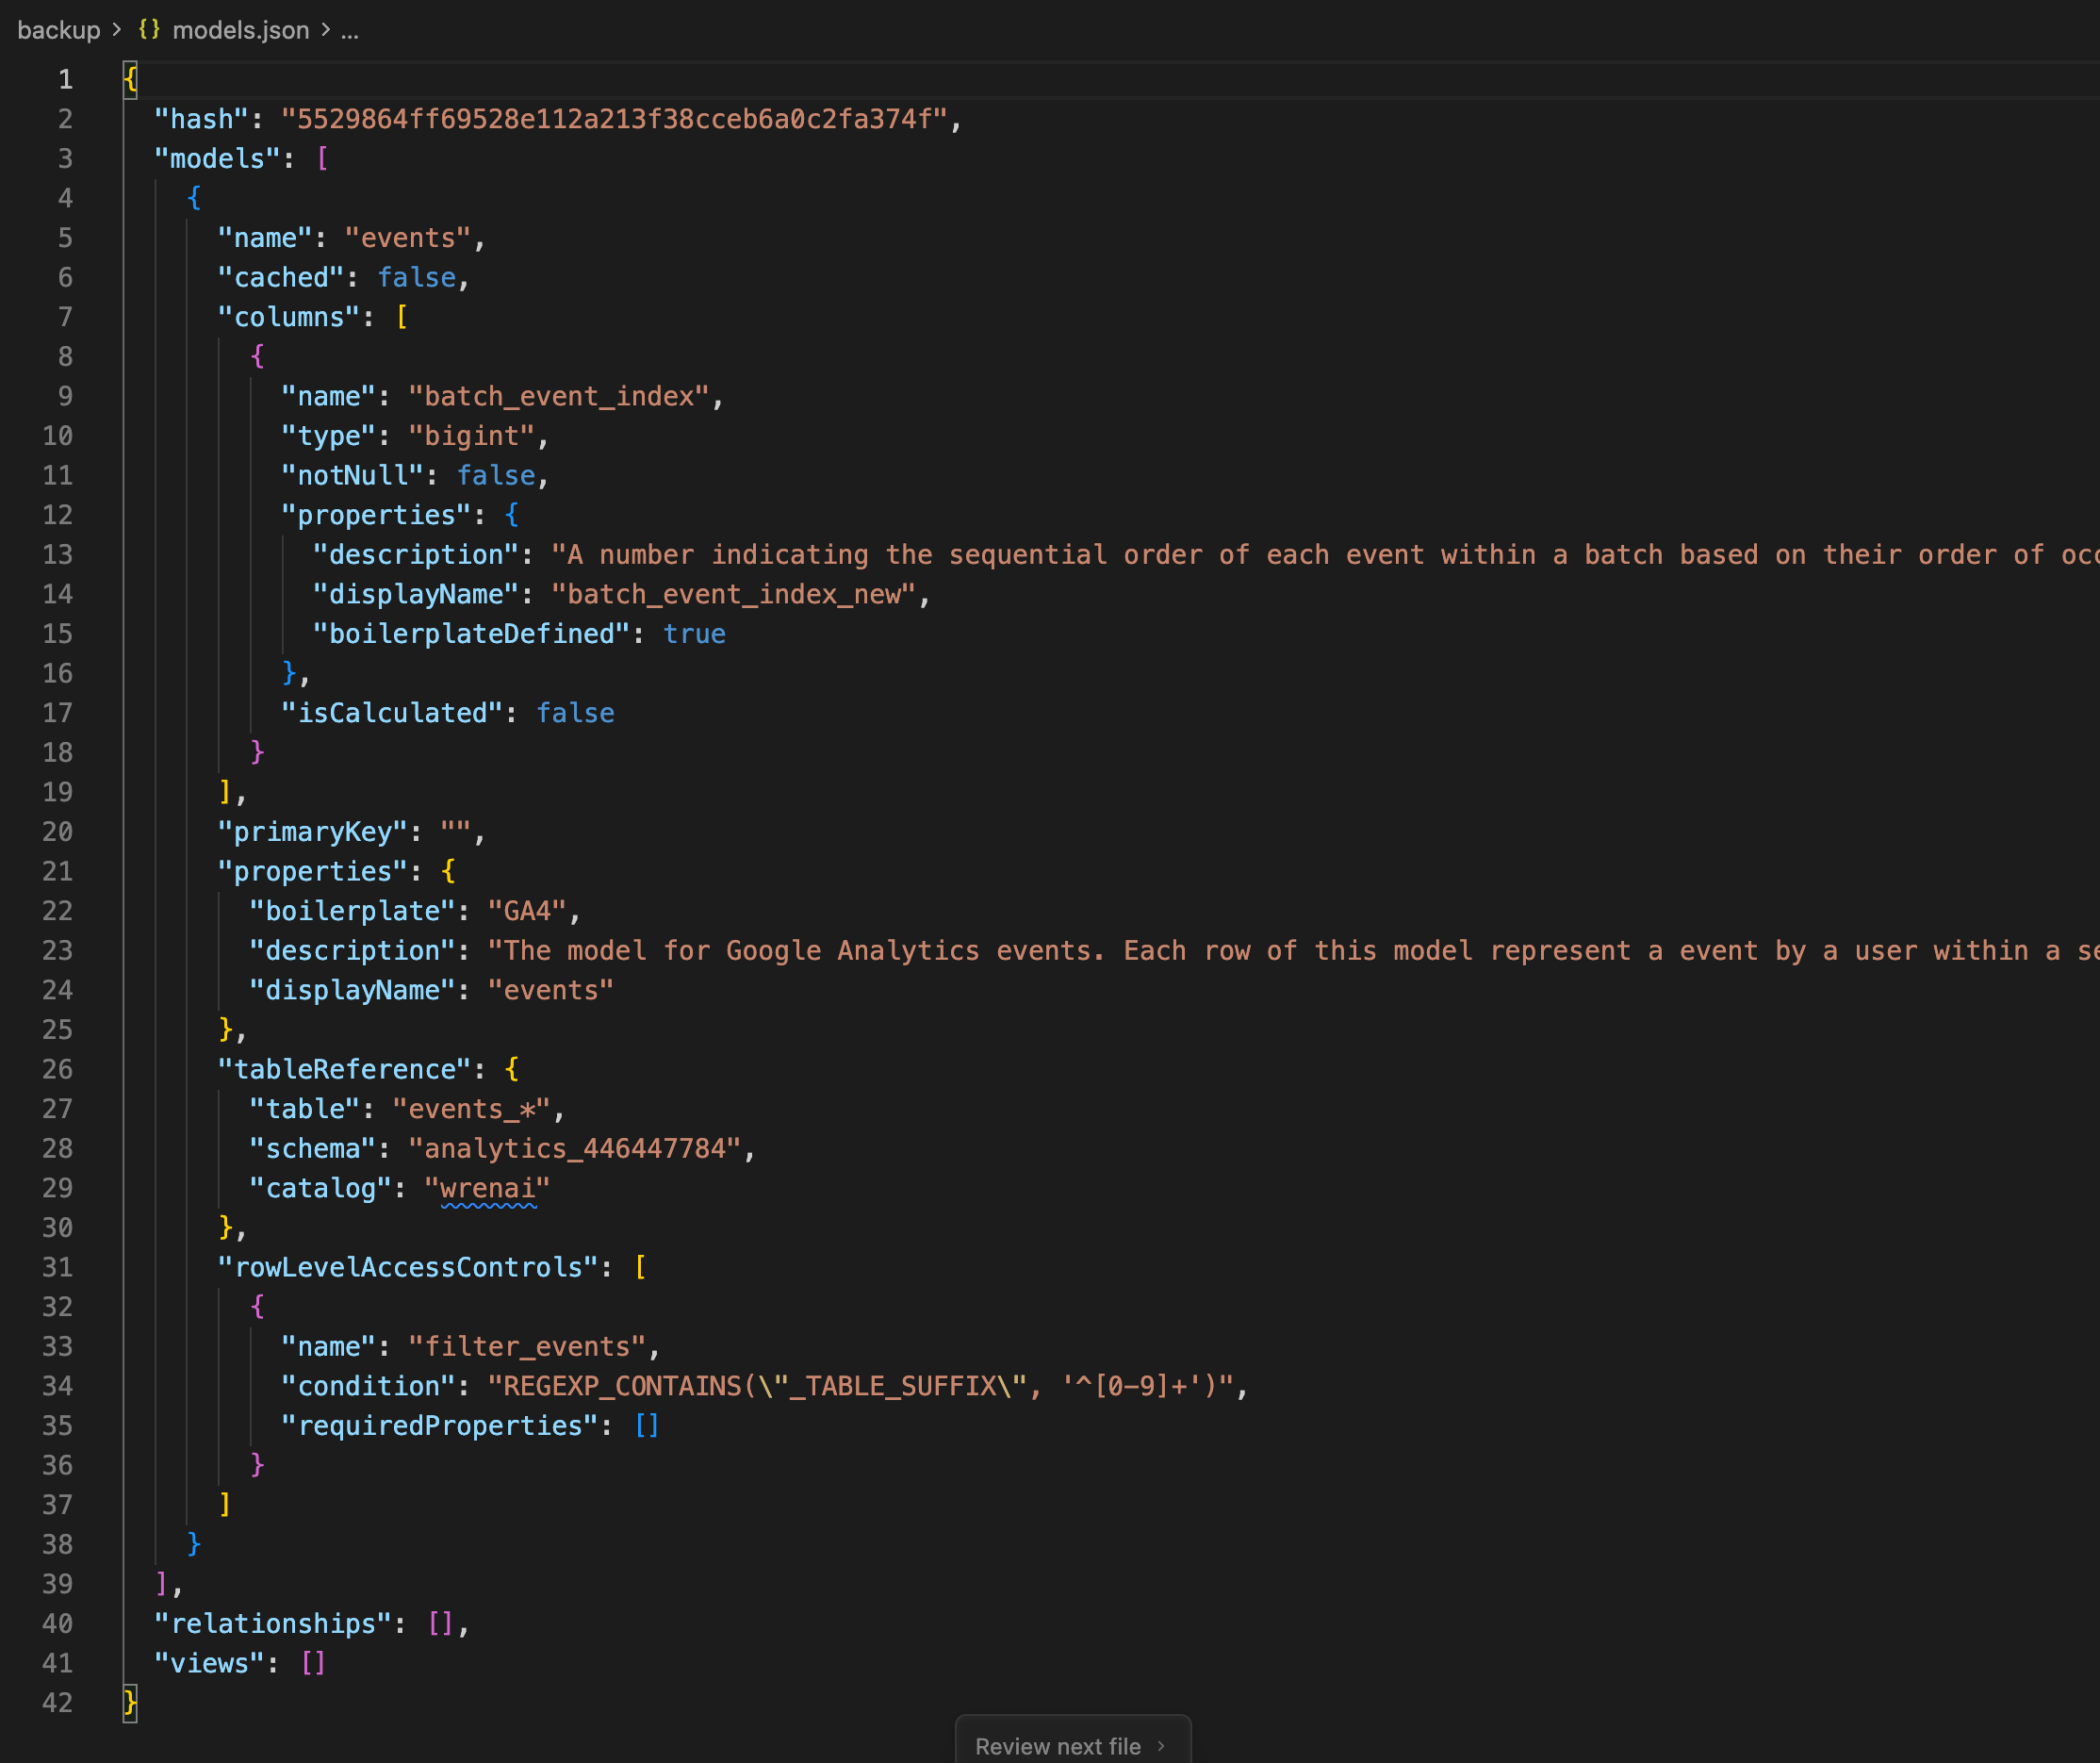The image size is (2100, 1763).
Task: Click breadcrumb arrow after models.json
Action: pos(326,30)
